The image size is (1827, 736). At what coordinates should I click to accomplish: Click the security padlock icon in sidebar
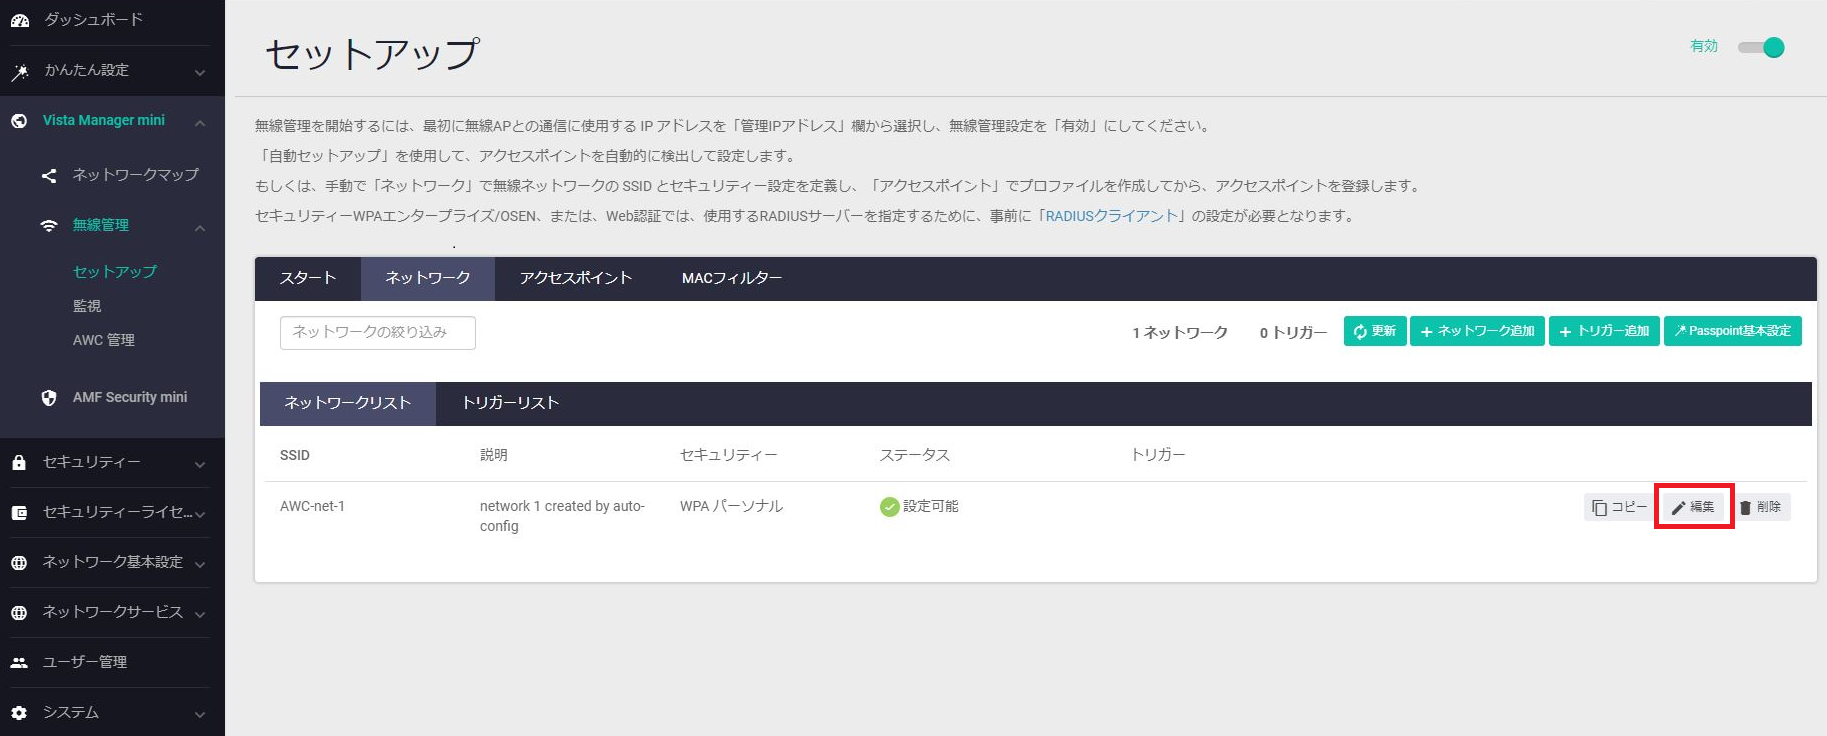(19, 463)
